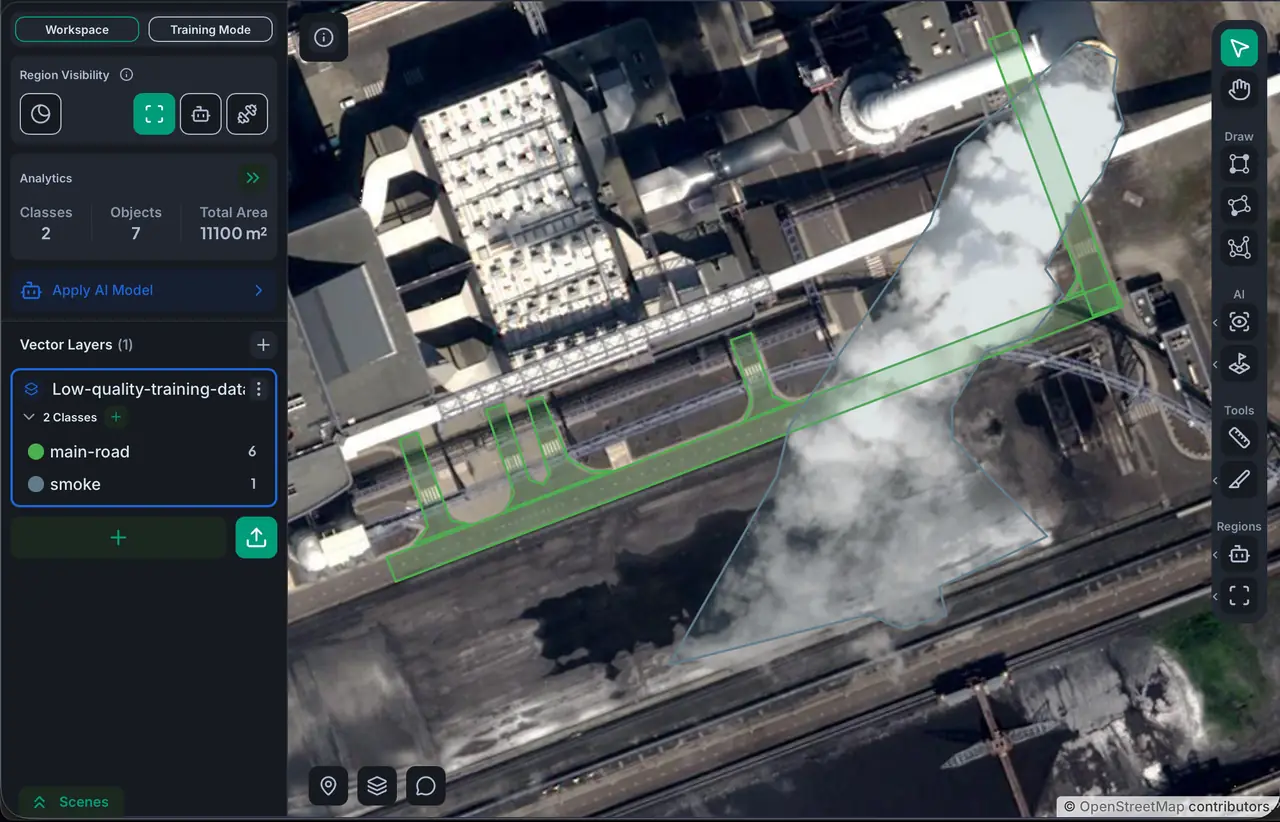Pick the zigzag five-node draw tool
Viewport: 1280px width, 822px height.
click(1239, 247)
